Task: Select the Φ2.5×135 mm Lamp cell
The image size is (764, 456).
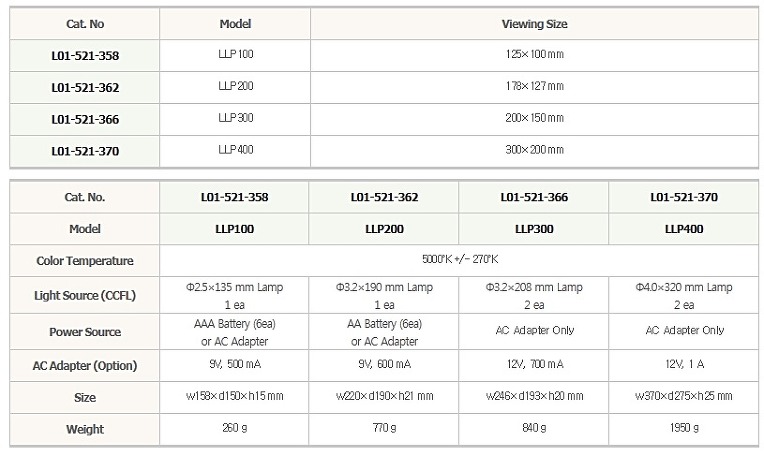Action: [x=234, y=296]
